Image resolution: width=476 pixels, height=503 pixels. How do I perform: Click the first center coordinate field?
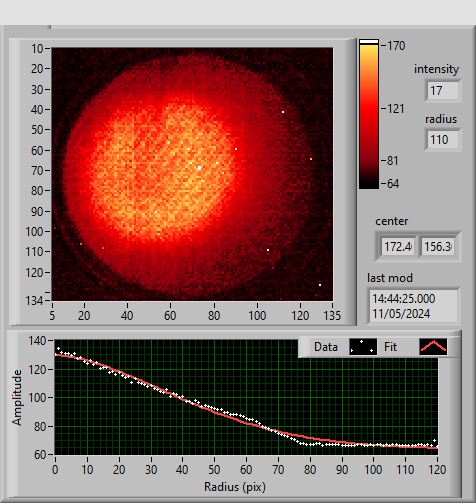tap(398, 247)
